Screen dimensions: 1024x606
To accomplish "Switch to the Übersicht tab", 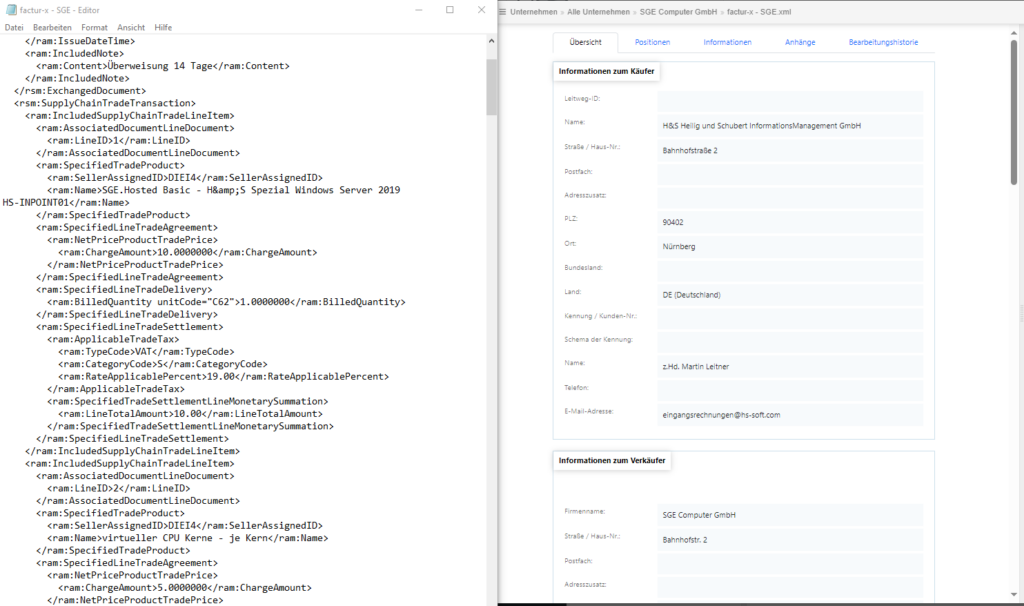I will pyautogui.click(x=585, y=42).
